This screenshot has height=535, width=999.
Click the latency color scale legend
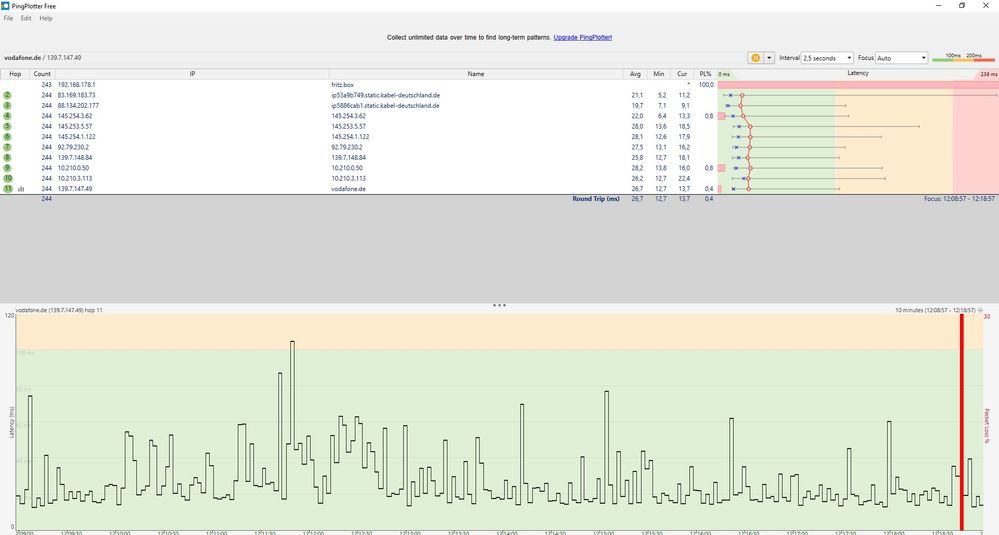[x=963, y=57]
